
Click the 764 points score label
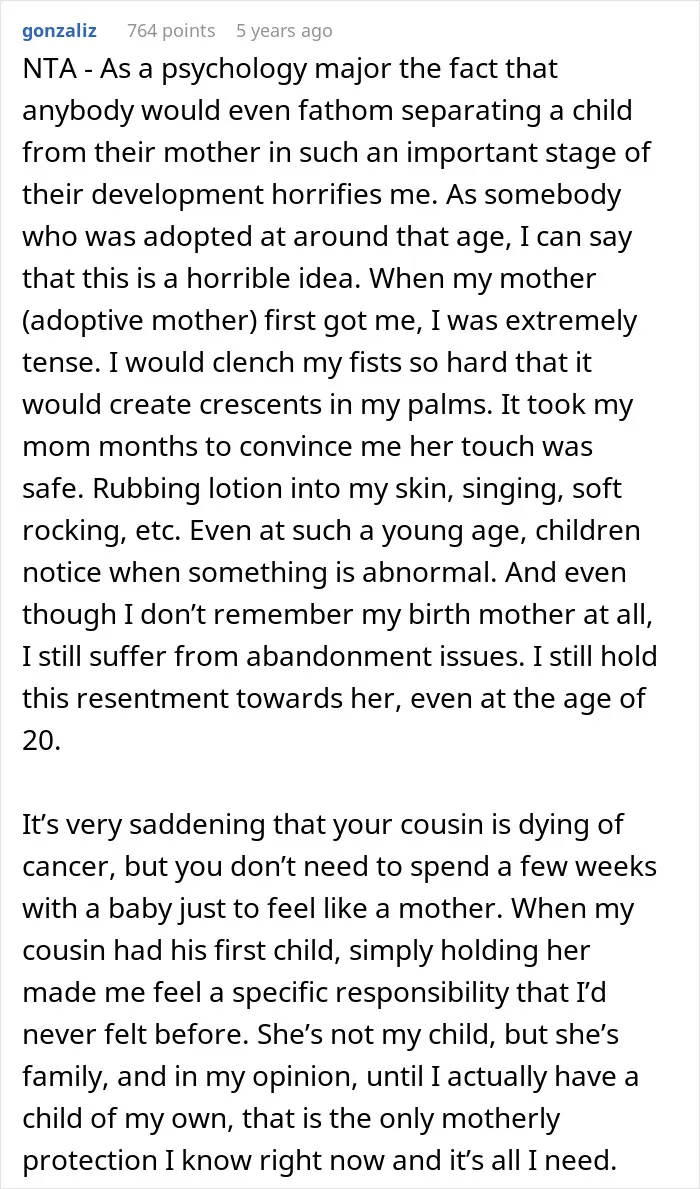pos(171,31)
